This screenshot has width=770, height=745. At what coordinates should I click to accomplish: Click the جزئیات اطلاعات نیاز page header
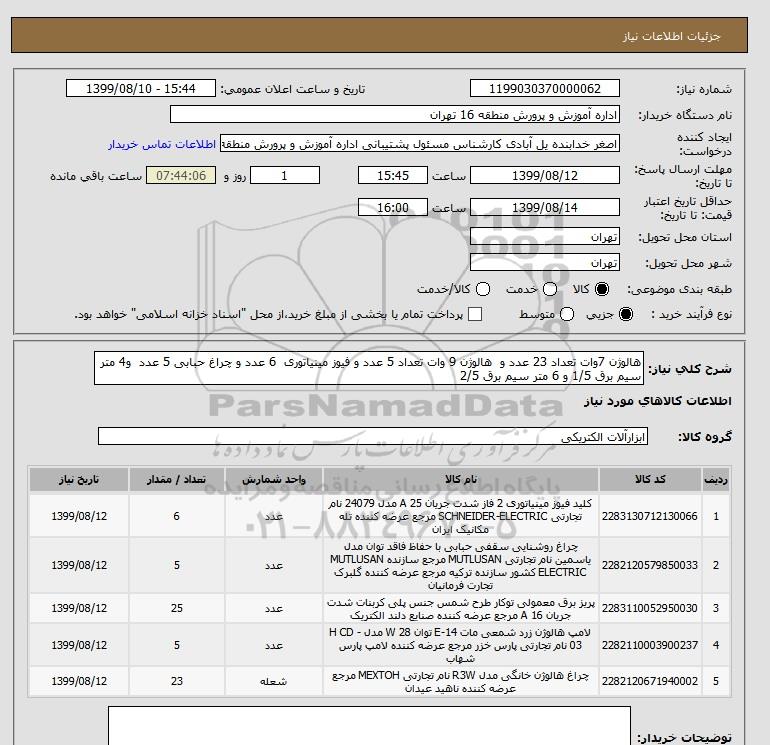pos(671,36)
